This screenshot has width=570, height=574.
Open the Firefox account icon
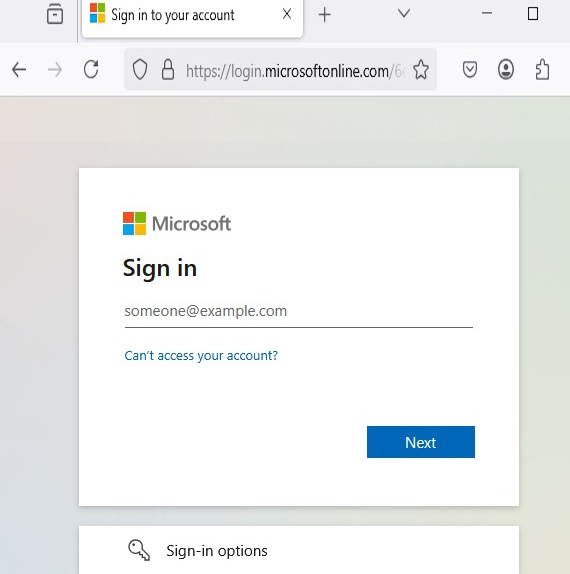click(x=506, y=69)
